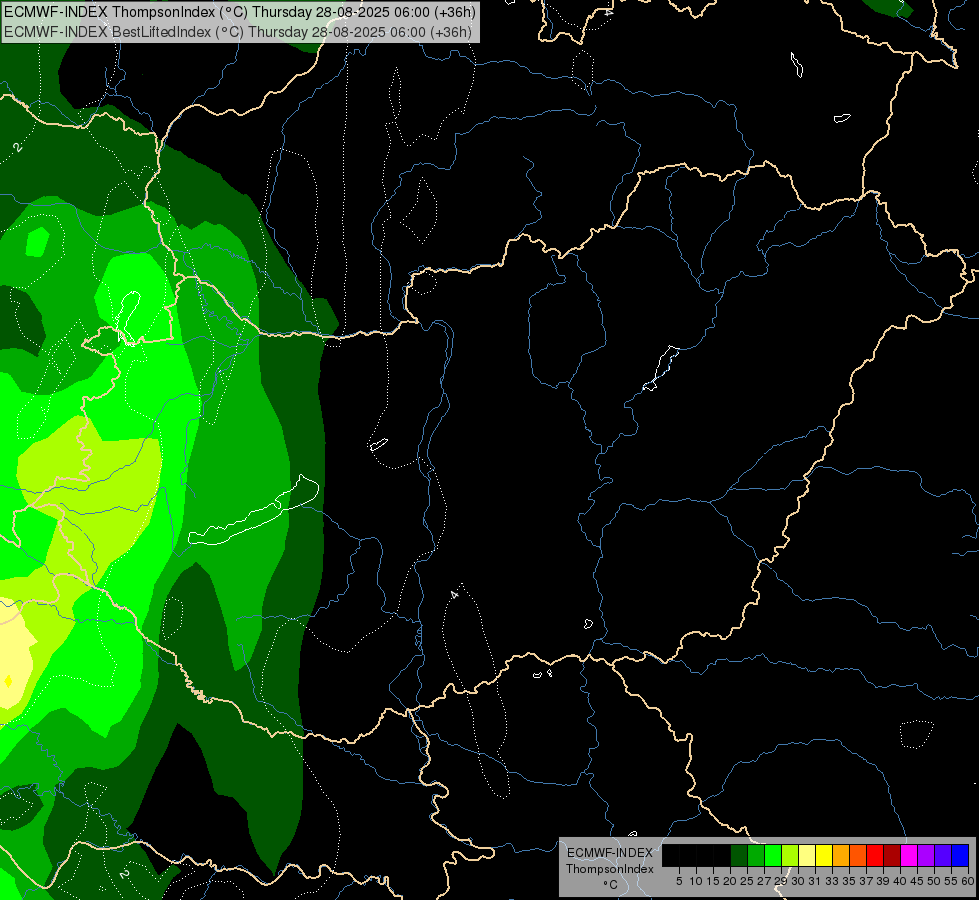This screenshot has width=979, height=900.
Task: Select the orange 33–35 legend swatch
Action: [x=841, y=855]
